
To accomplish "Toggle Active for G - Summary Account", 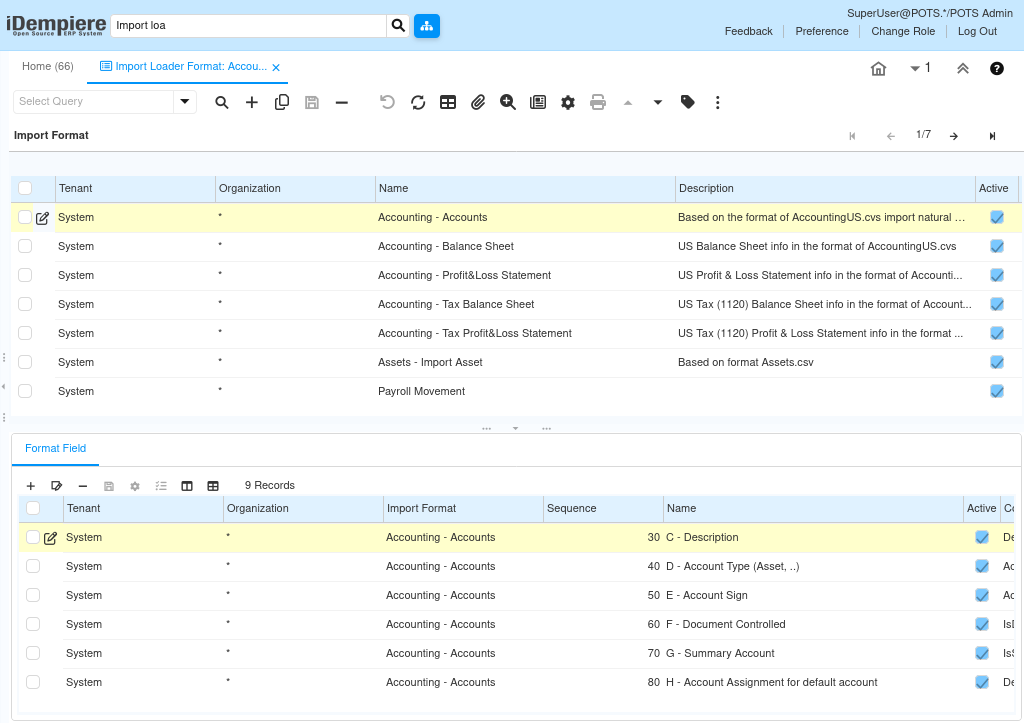I will point(982,653).
